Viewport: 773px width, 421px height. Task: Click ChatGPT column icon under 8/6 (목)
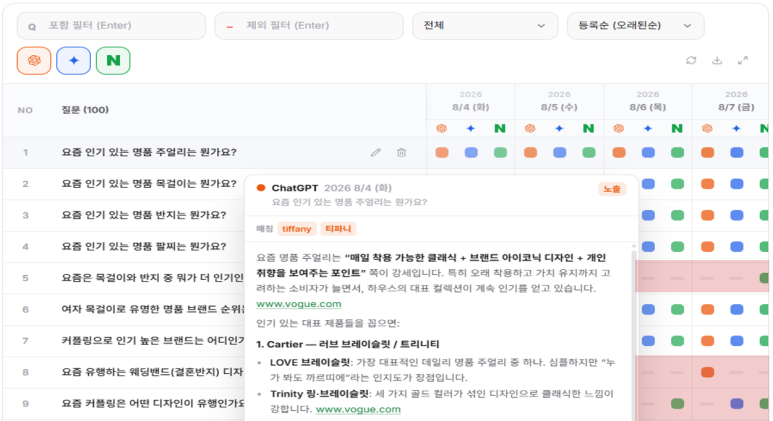point(618,129)
